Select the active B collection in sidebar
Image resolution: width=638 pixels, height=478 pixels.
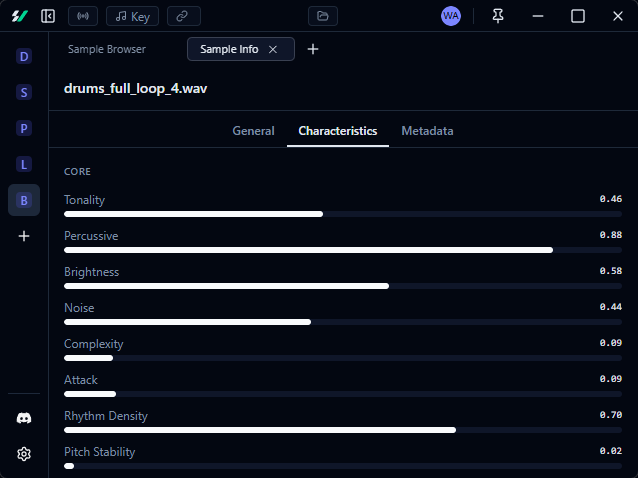pyautogui.click(x=24, y=200)
